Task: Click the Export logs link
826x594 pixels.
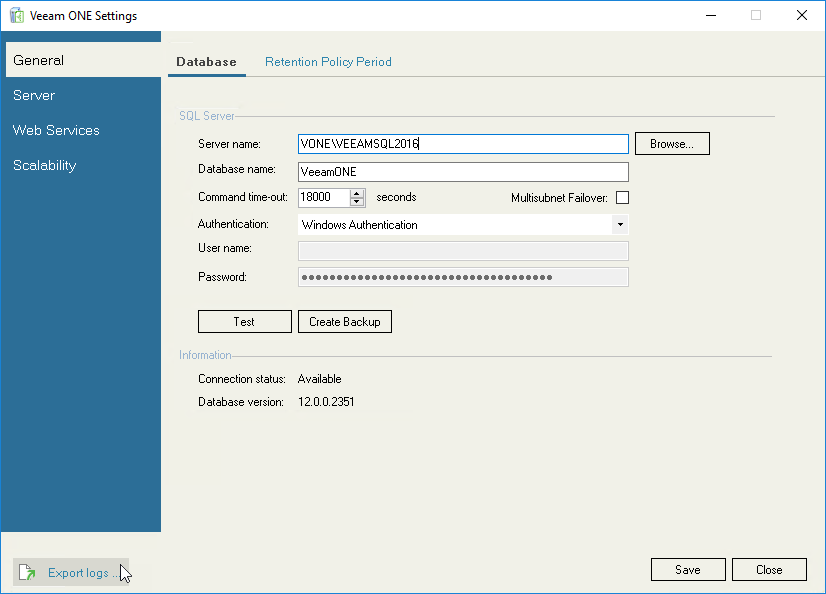Action: coord(77,572)
